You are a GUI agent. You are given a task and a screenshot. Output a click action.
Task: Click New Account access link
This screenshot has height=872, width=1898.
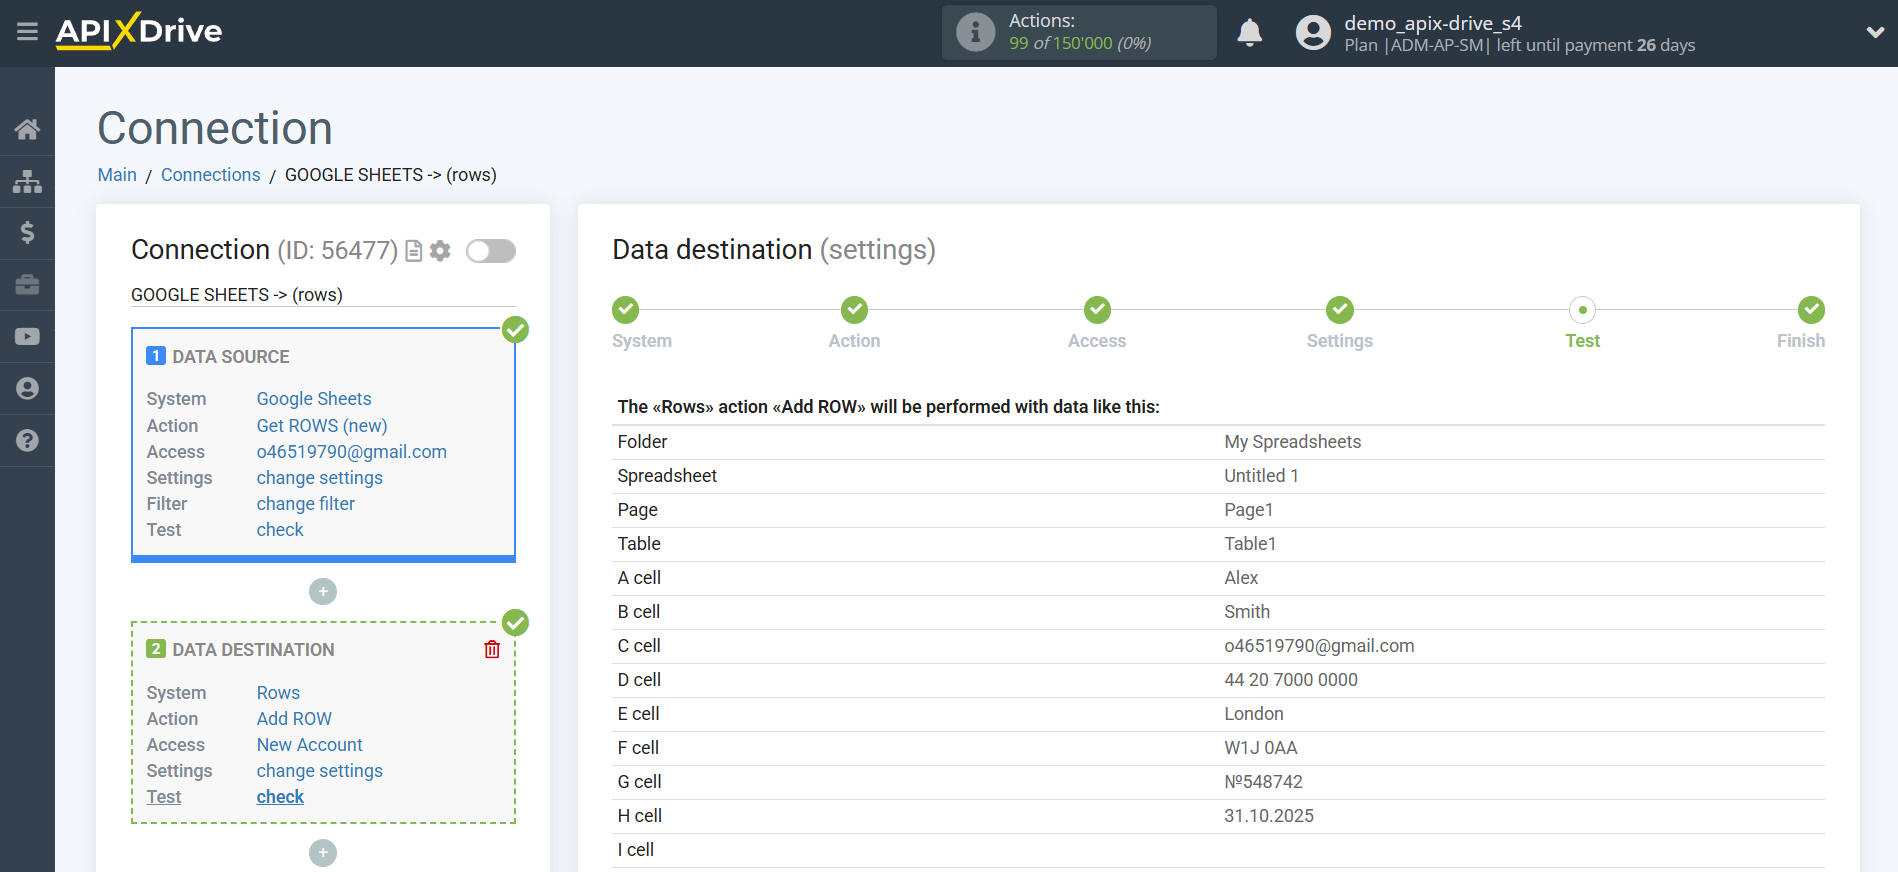[310, 745]
